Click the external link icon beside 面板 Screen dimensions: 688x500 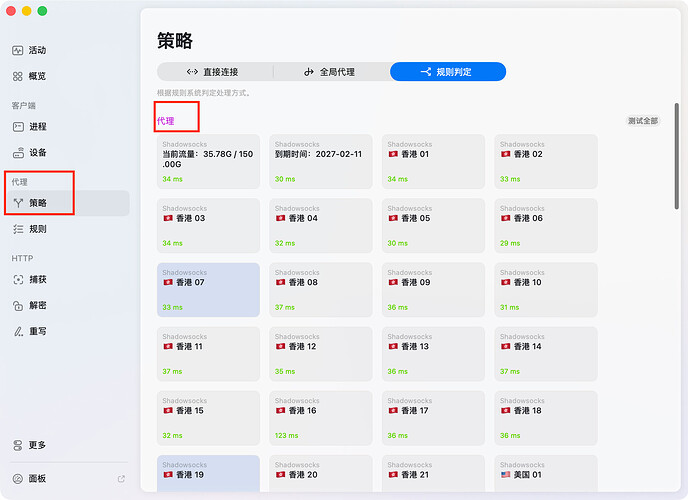pos(121,479)
